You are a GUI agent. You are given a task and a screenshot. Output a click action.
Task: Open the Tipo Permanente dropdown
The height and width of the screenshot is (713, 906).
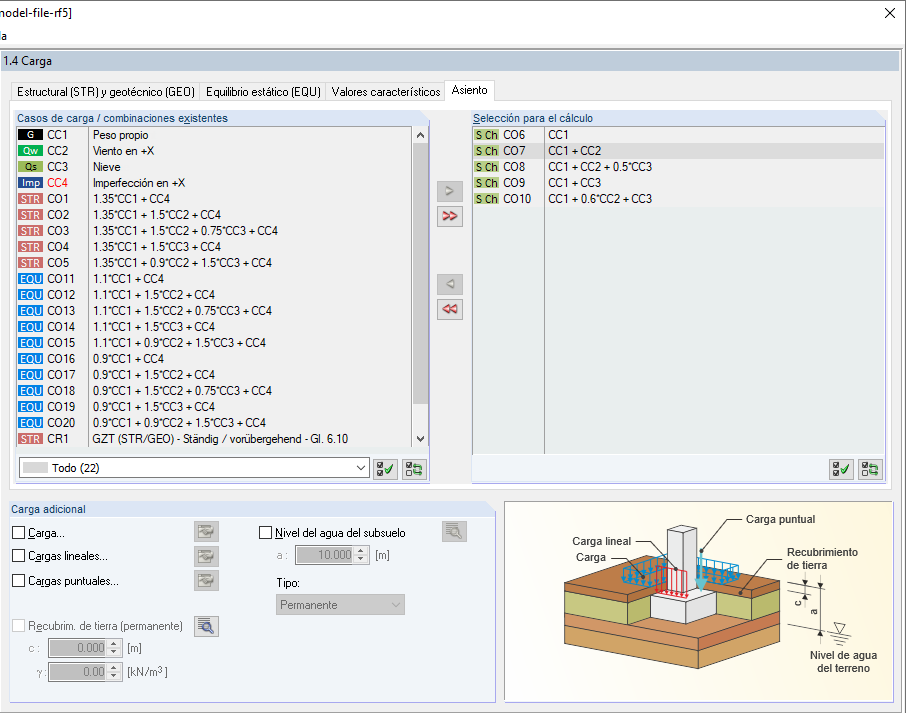340,605
